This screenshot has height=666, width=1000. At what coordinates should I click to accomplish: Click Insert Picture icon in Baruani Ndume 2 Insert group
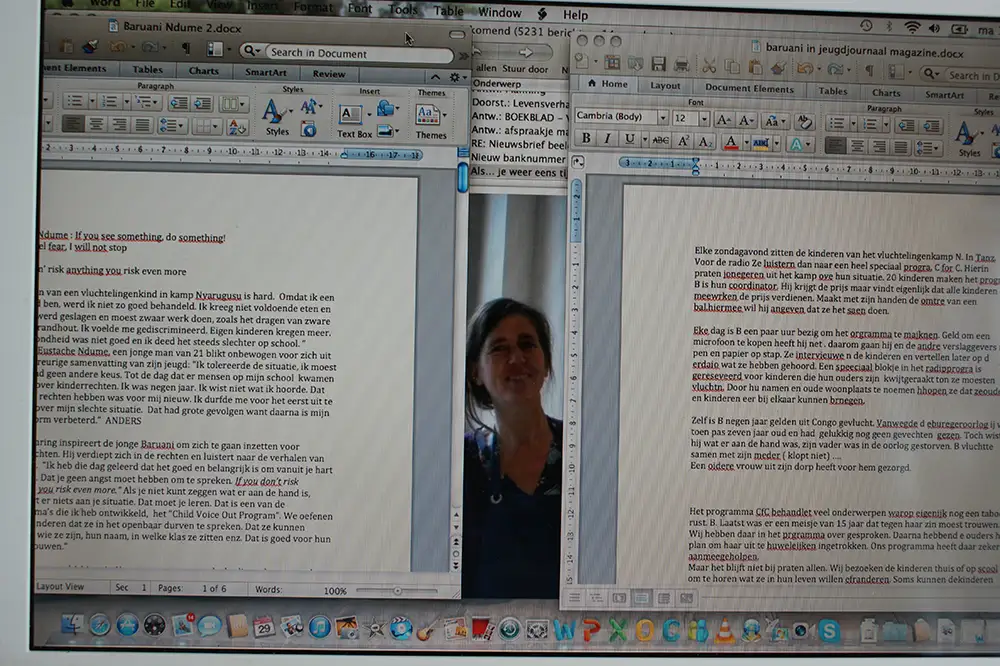[385, 131]
